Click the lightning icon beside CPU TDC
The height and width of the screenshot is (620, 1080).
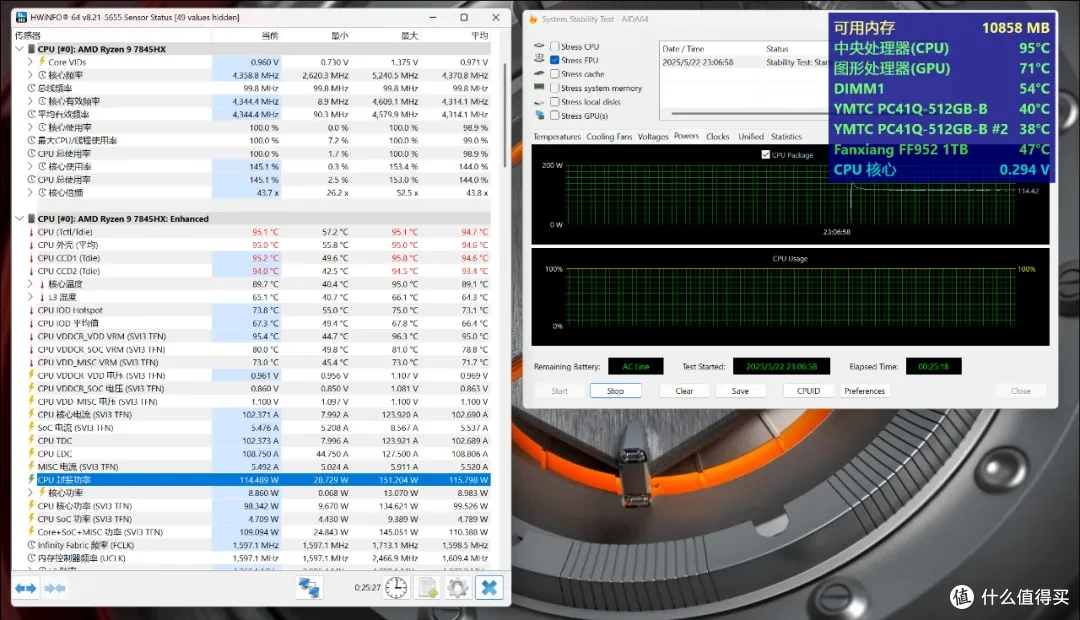[31, 441]
